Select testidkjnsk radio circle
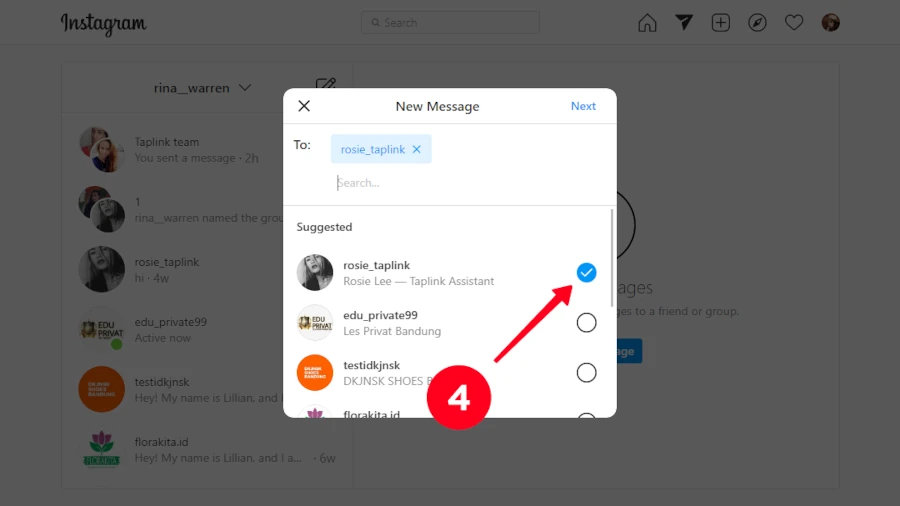The image size is (900, 506). (x=586, y=372)
